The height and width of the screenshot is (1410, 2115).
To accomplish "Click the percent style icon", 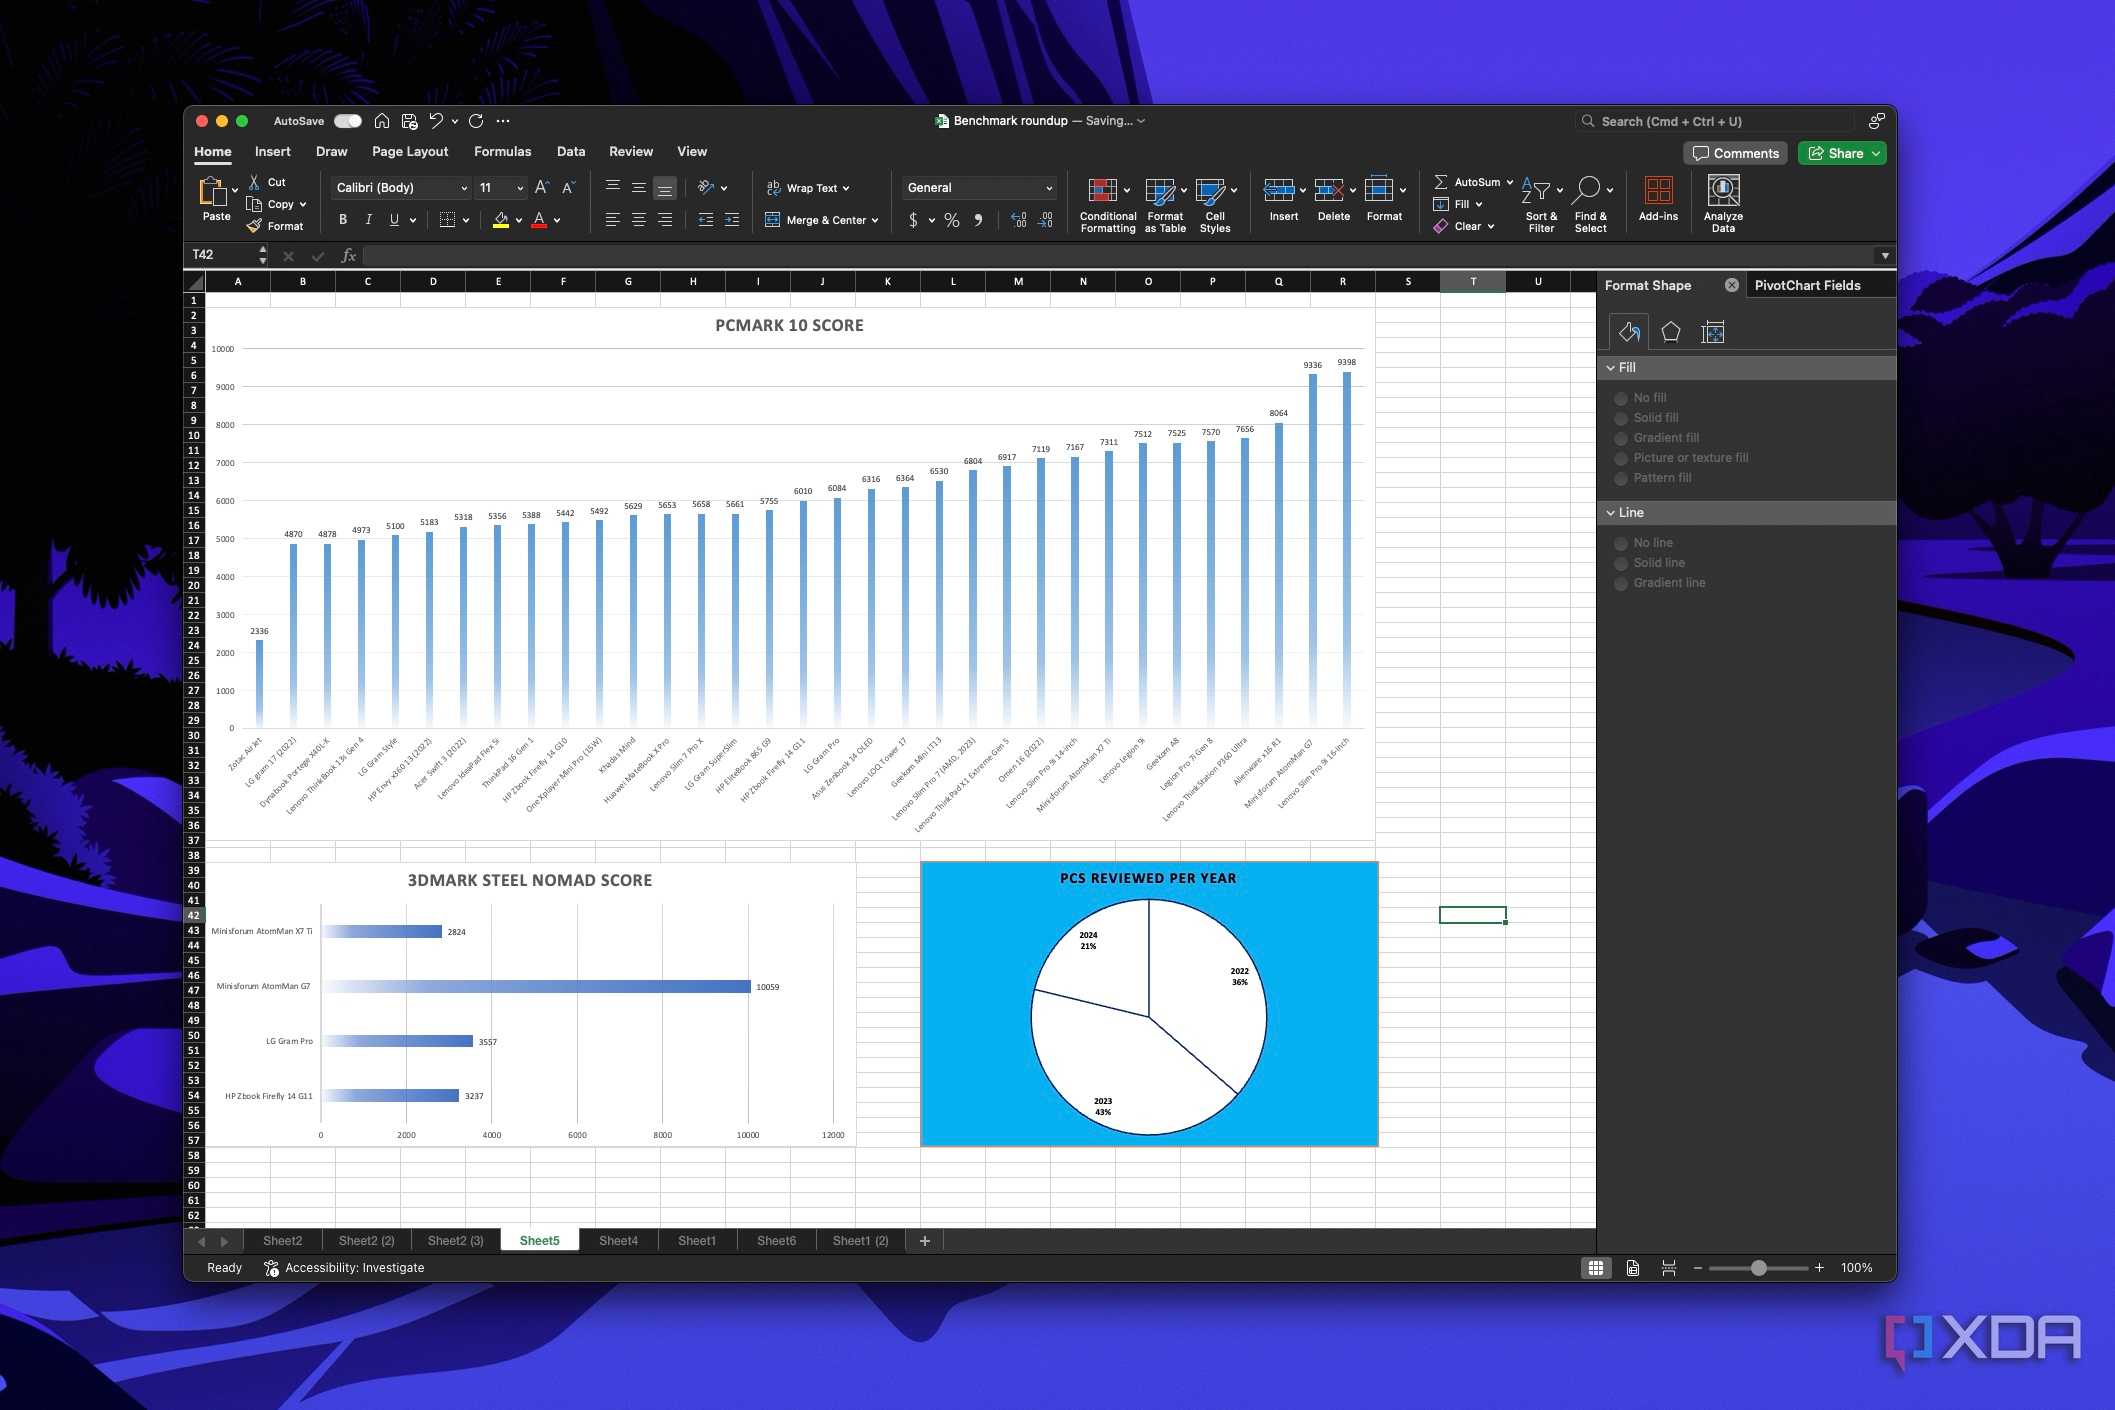I will (952, 220).
